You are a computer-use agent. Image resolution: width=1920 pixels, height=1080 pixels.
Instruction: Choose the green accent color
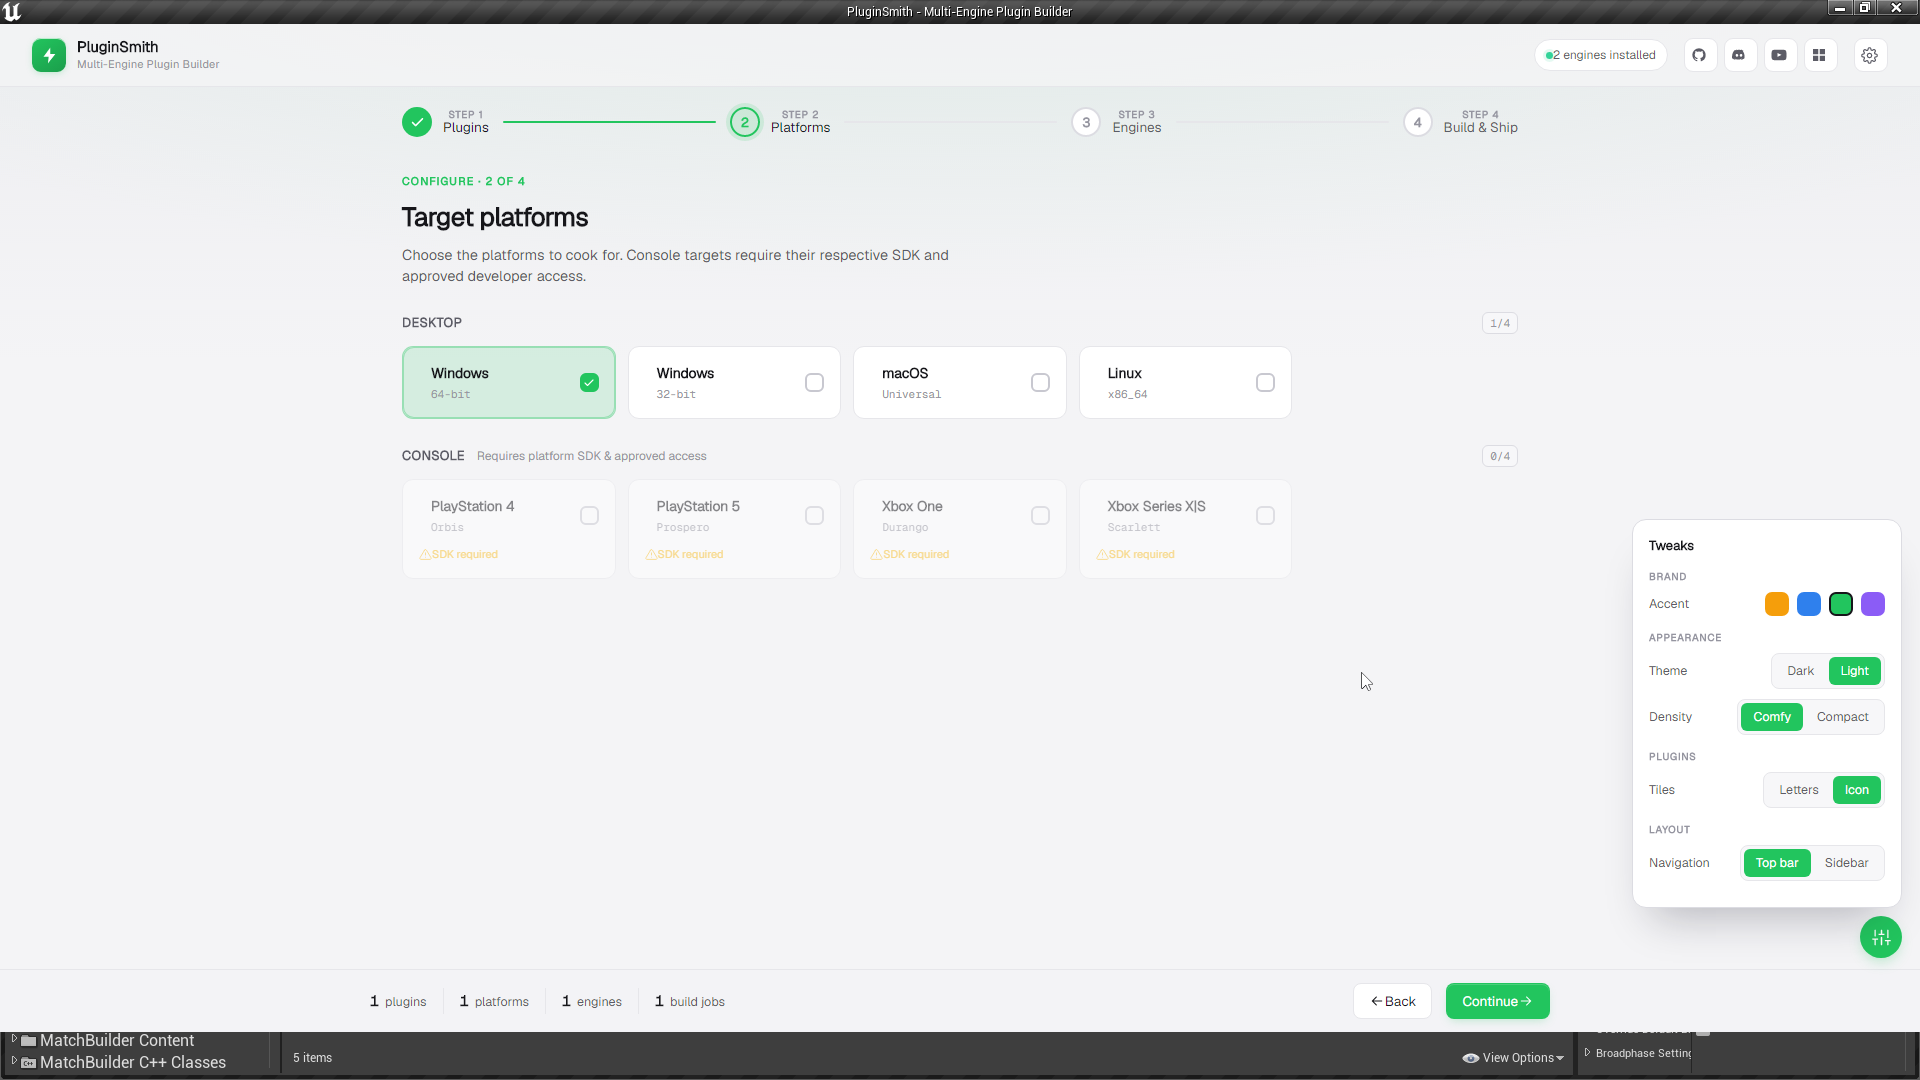click(x=1841, y=604)
